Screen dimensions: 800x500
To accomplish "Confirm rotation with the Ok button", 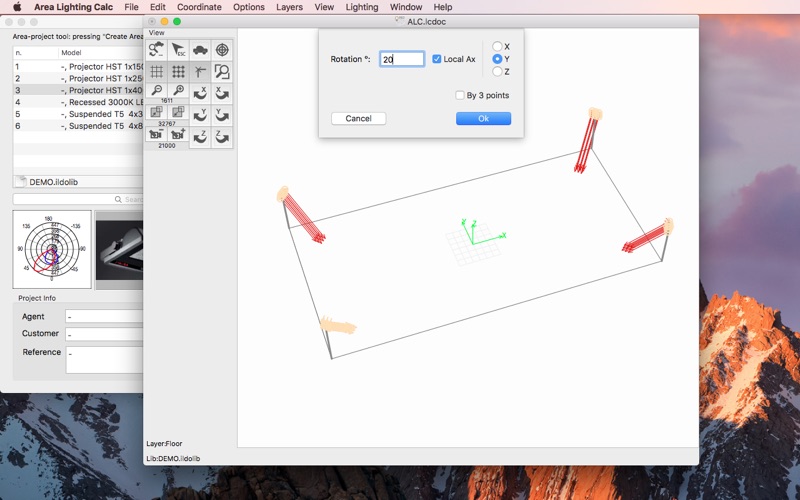I will pos(483,118).
